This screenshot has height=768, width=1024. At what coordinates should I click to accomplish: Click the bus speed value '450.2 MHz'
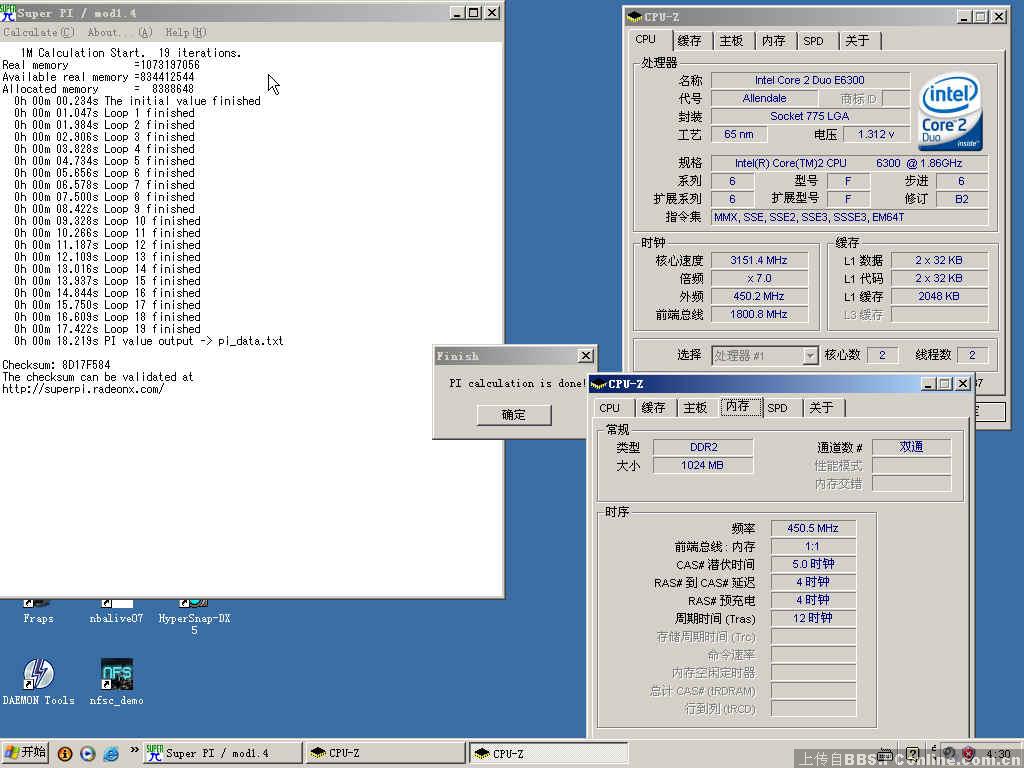759,296
